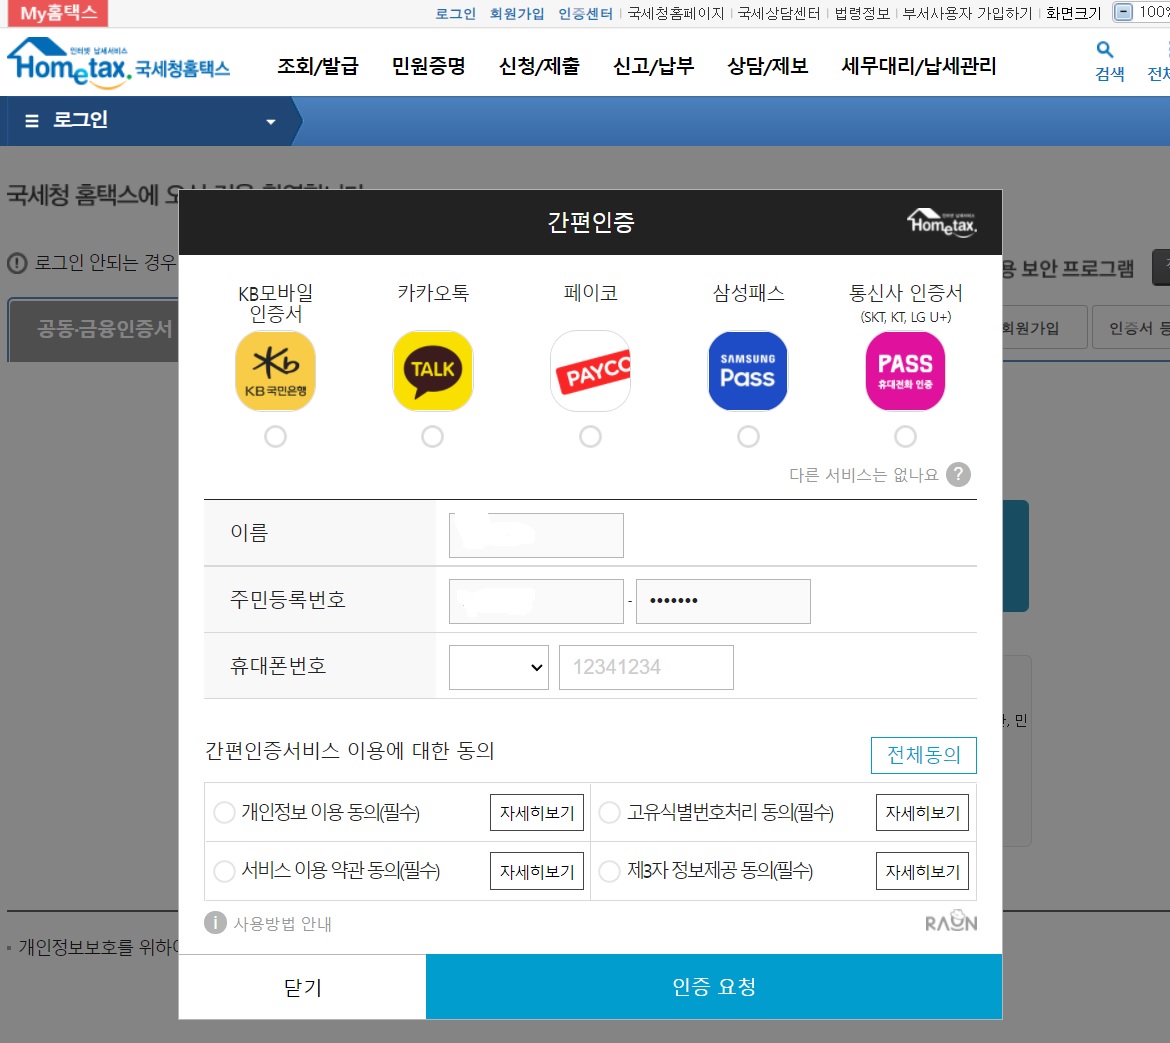Click the exclamation icon by 로그인 안되는 경우

tap(17, 263)
